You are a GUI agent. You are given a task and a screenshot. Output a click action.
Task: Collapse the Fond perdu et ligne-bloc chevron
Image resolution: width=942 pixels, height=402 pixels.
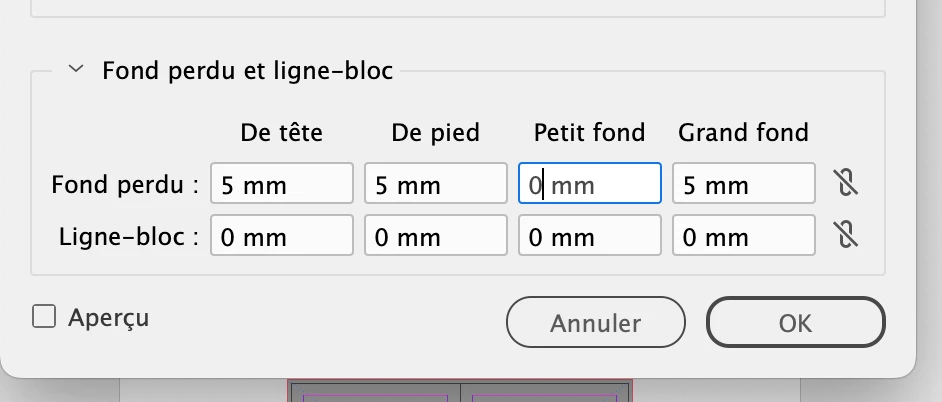(74, 71)
